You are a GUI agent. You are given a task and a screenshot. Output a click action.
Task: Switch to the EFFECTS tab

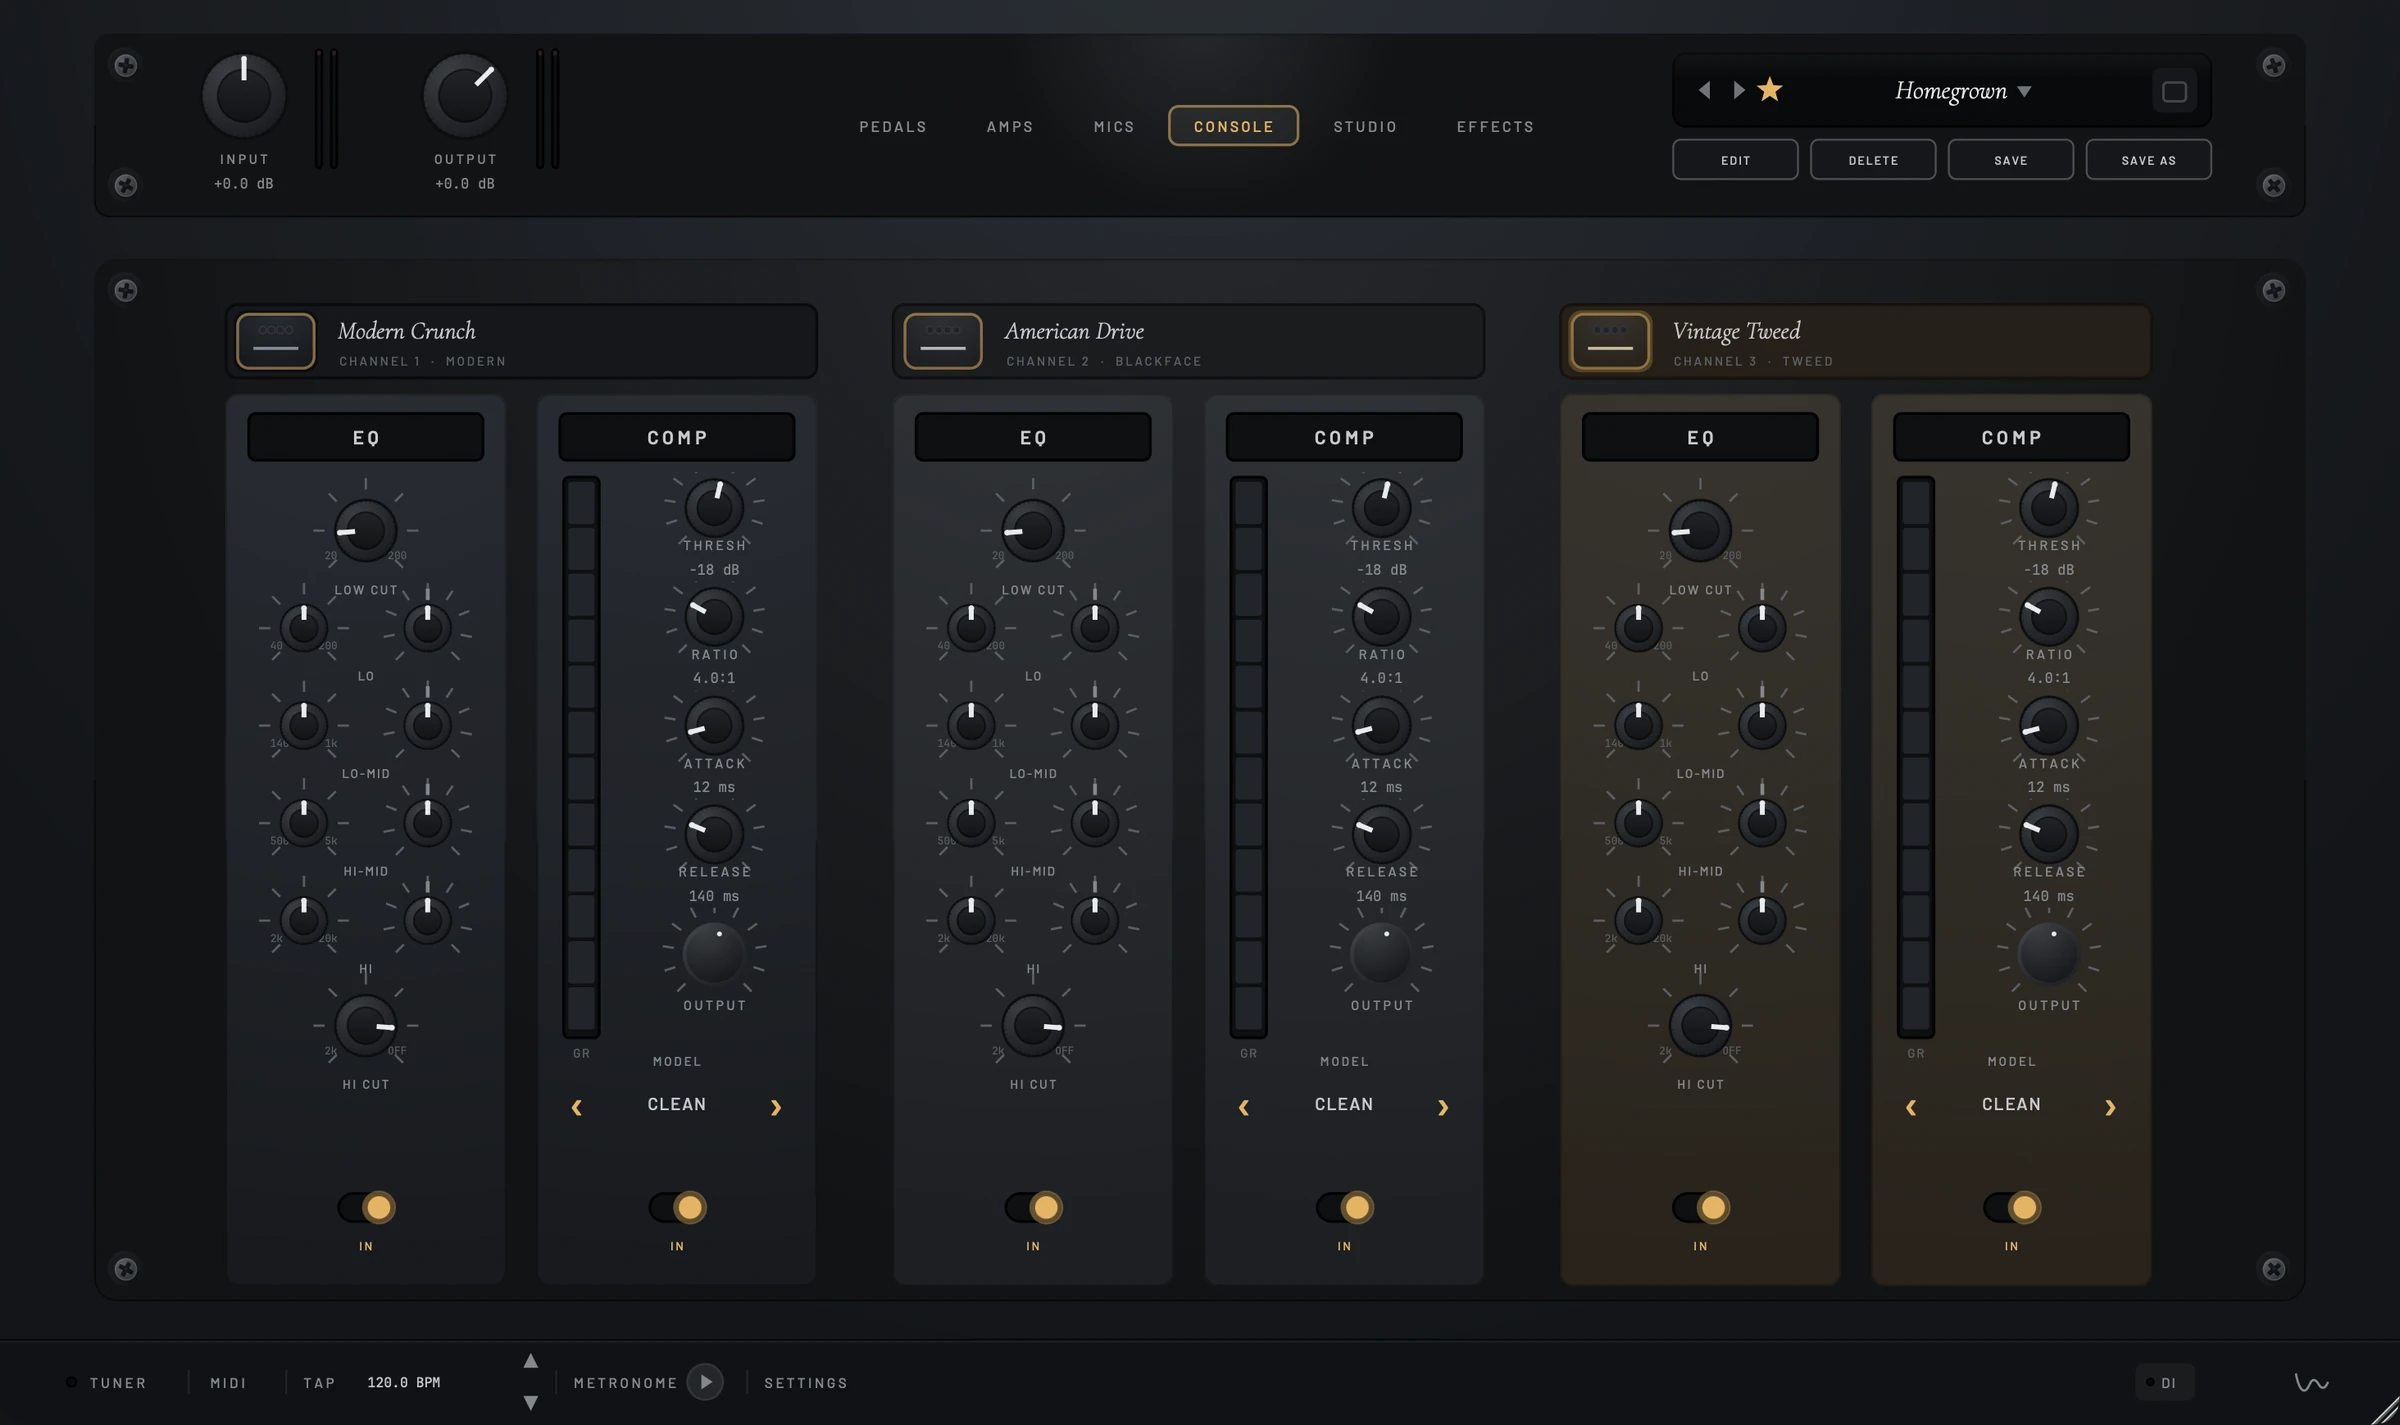(x=1495, y=126)
